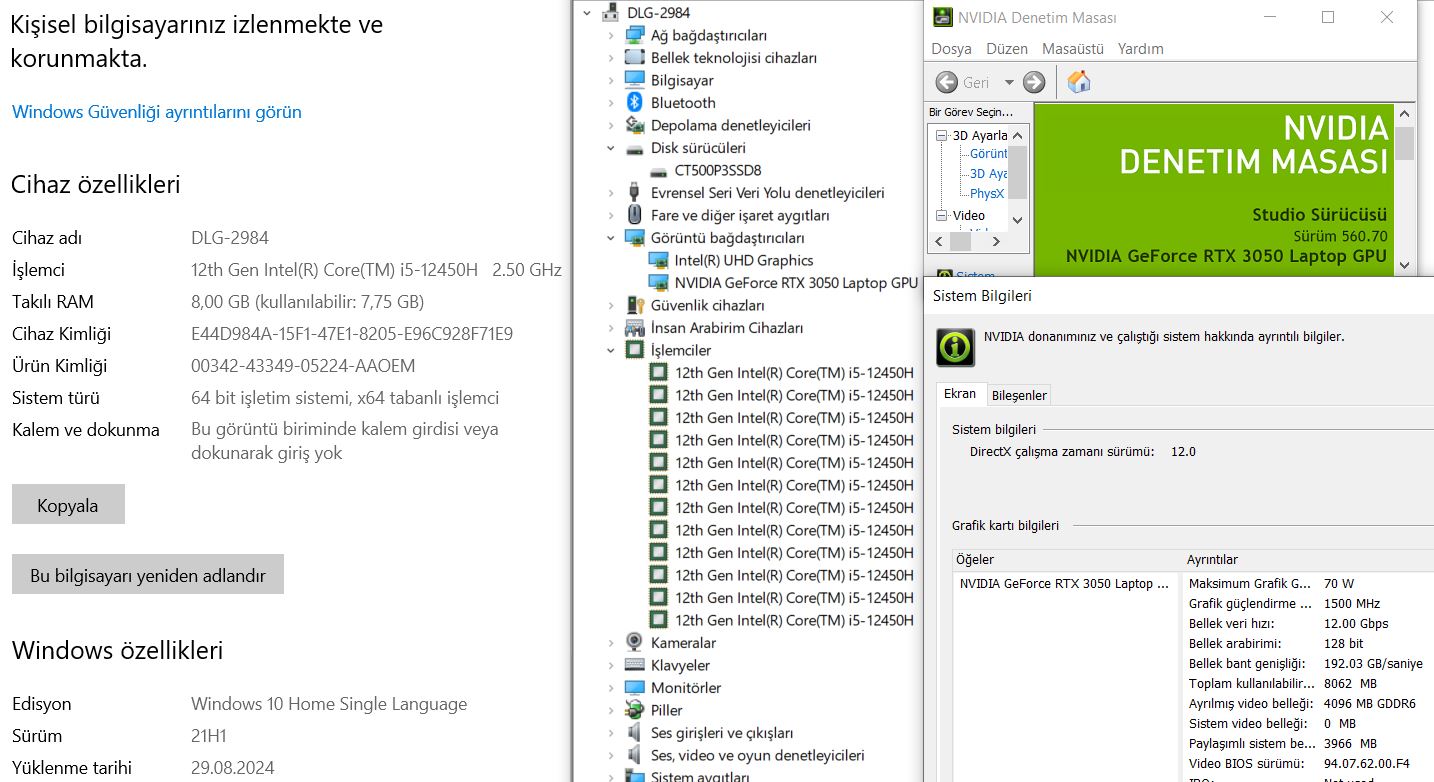Expand the Kameralar category
This screenshot has height=782, width=1434.
(x=611, y=643)
